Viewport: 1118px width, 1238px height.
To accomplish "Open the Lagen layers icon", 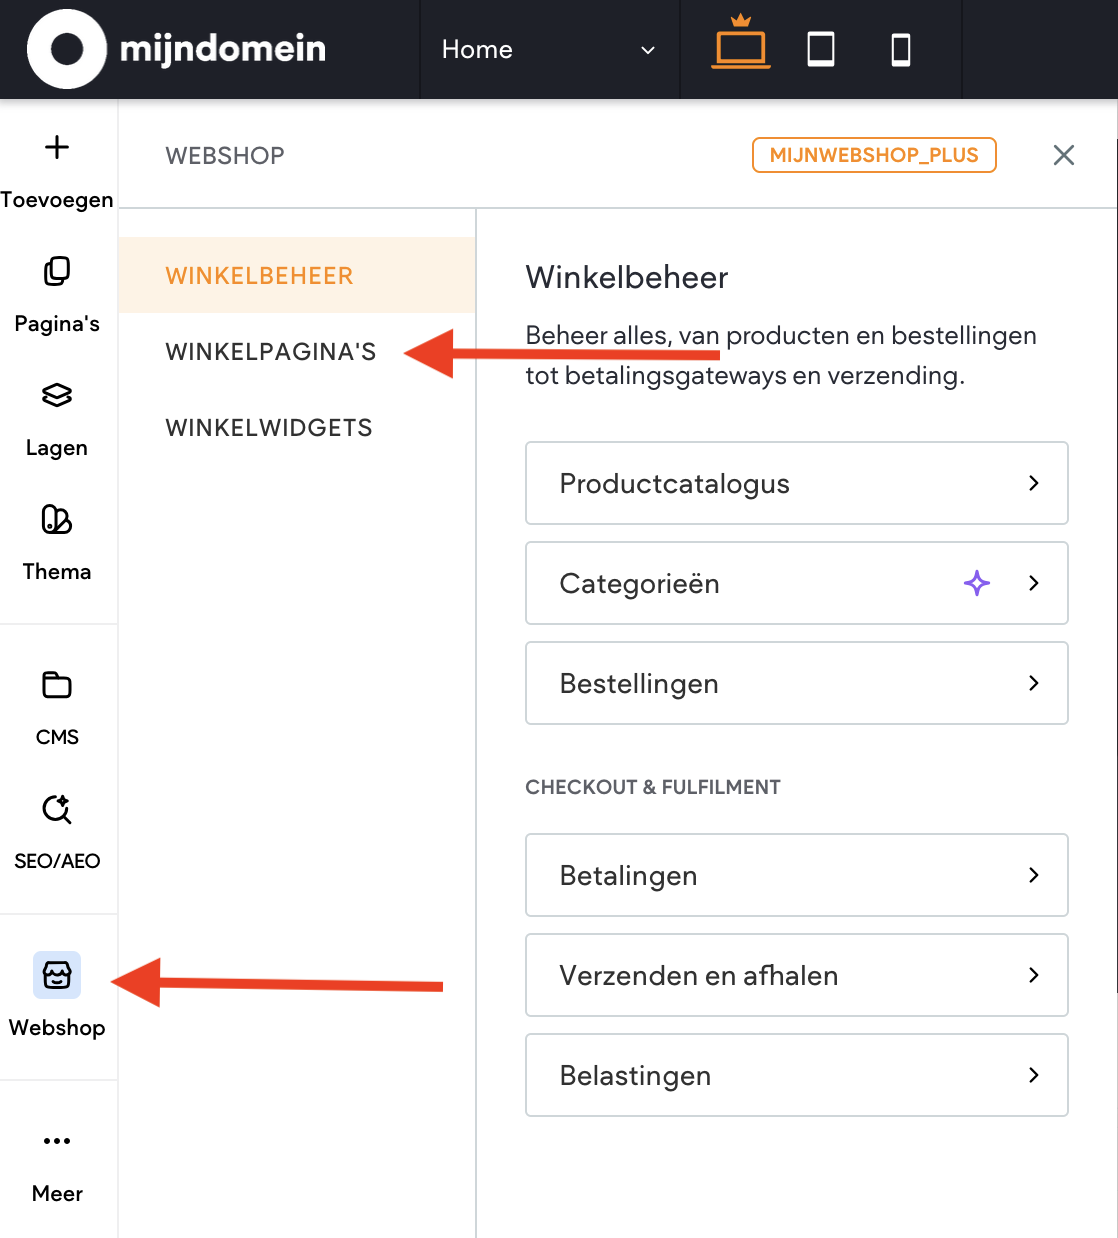I will [x=57, y=395].
